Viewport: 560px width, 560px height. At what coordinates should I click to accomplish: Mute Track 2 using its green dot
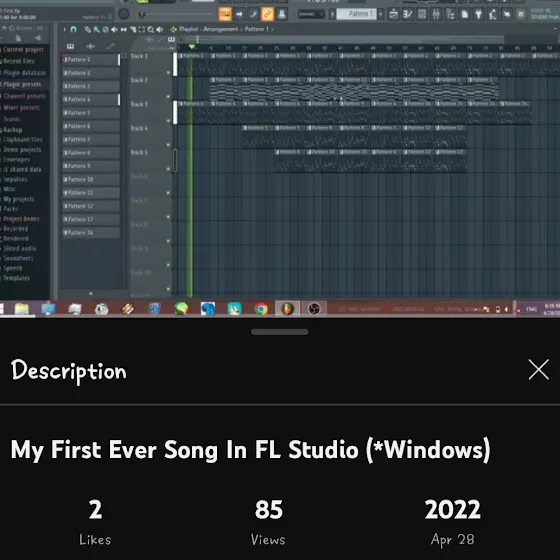pos(168,96)
